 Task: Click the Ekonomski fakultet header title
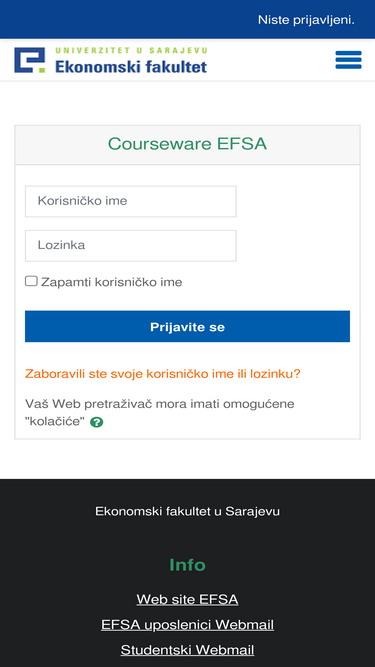coord(131,66)
